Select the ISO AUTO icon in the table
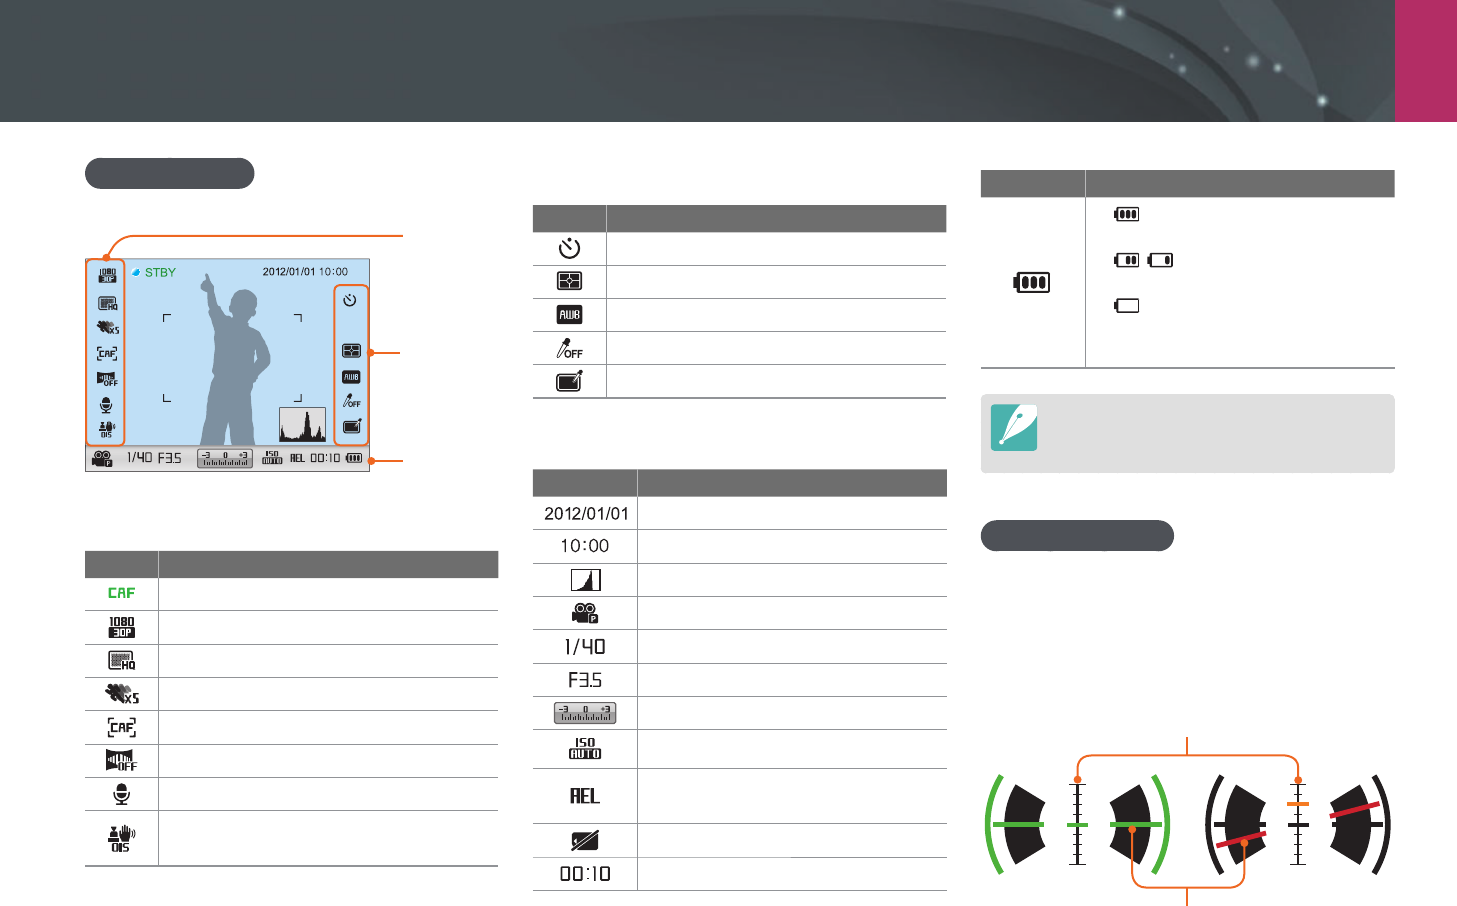The width and height of the screenshot is (1457, 906). 585,749
